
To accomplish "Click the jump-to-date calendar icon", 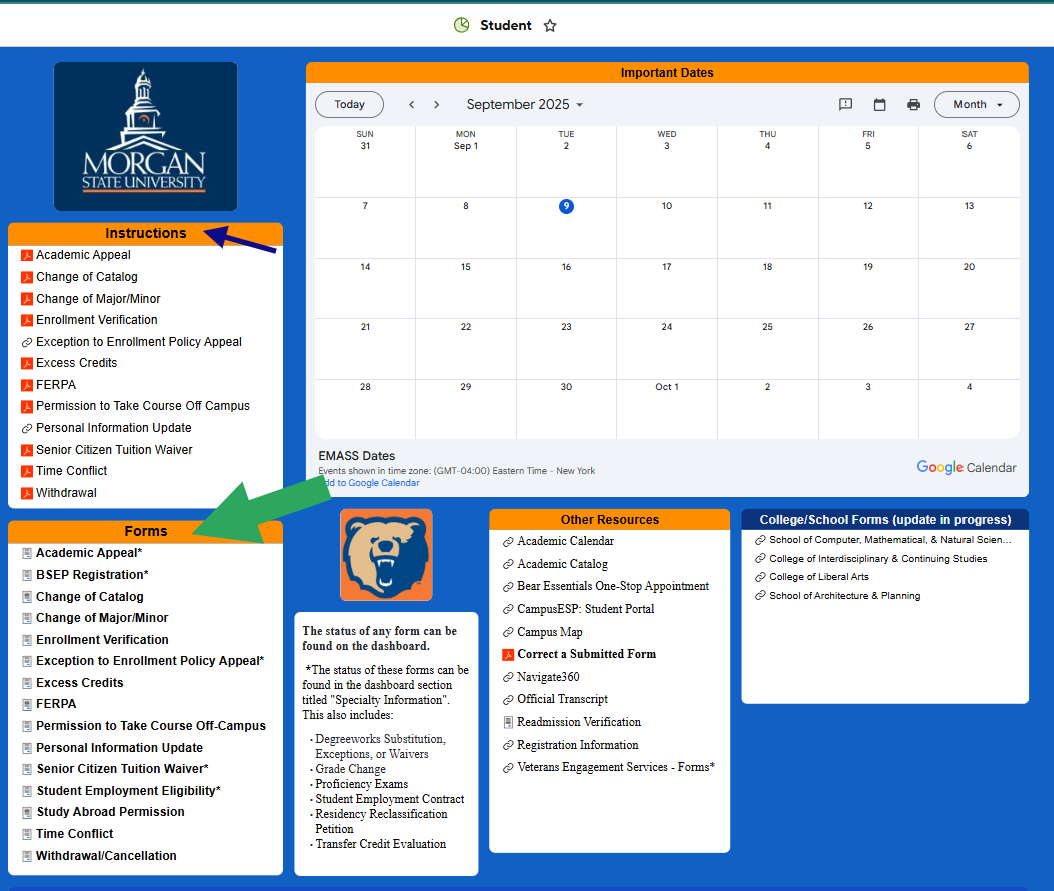I will (879, 105).
